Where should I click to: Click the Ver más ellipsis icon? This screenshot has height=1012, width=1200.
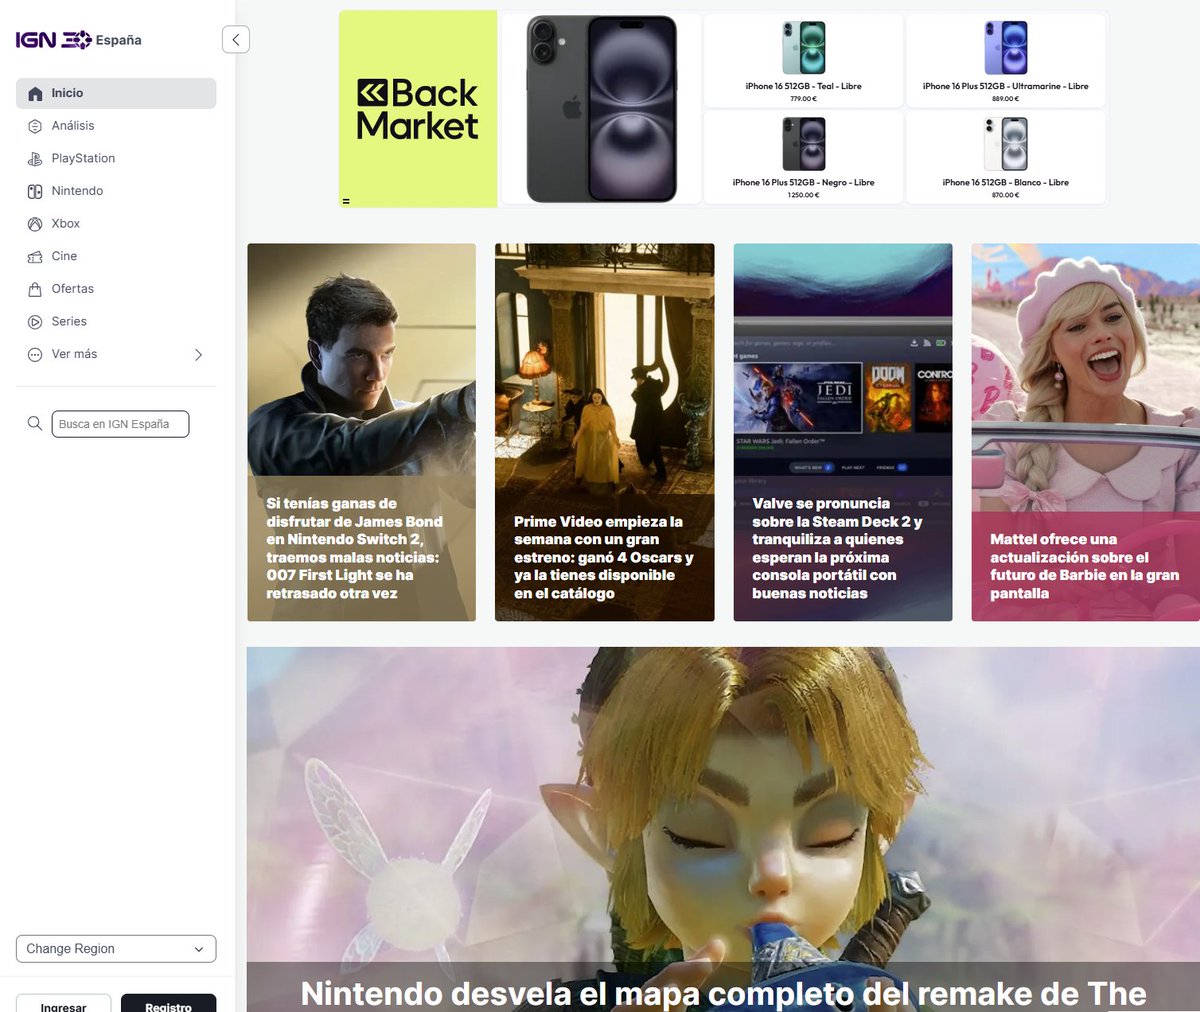tap(35, 355)
